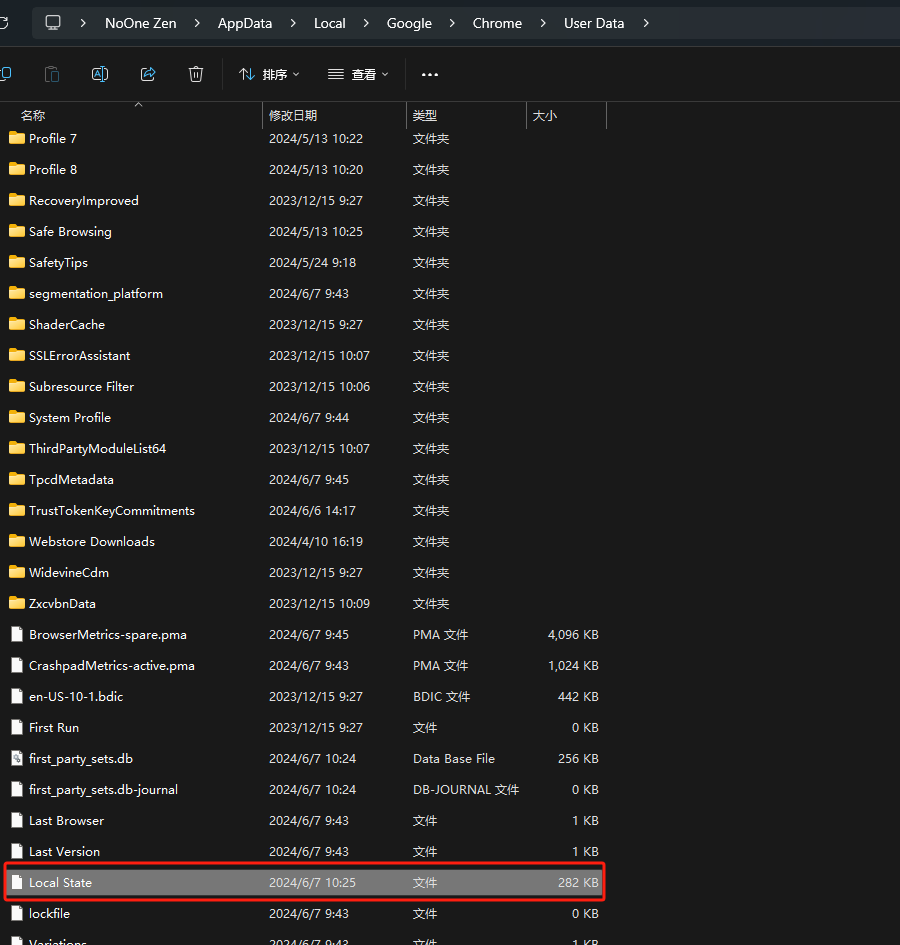Select the Safe Browsing folder
Screen dimensions: 900x945
[70, 232]
